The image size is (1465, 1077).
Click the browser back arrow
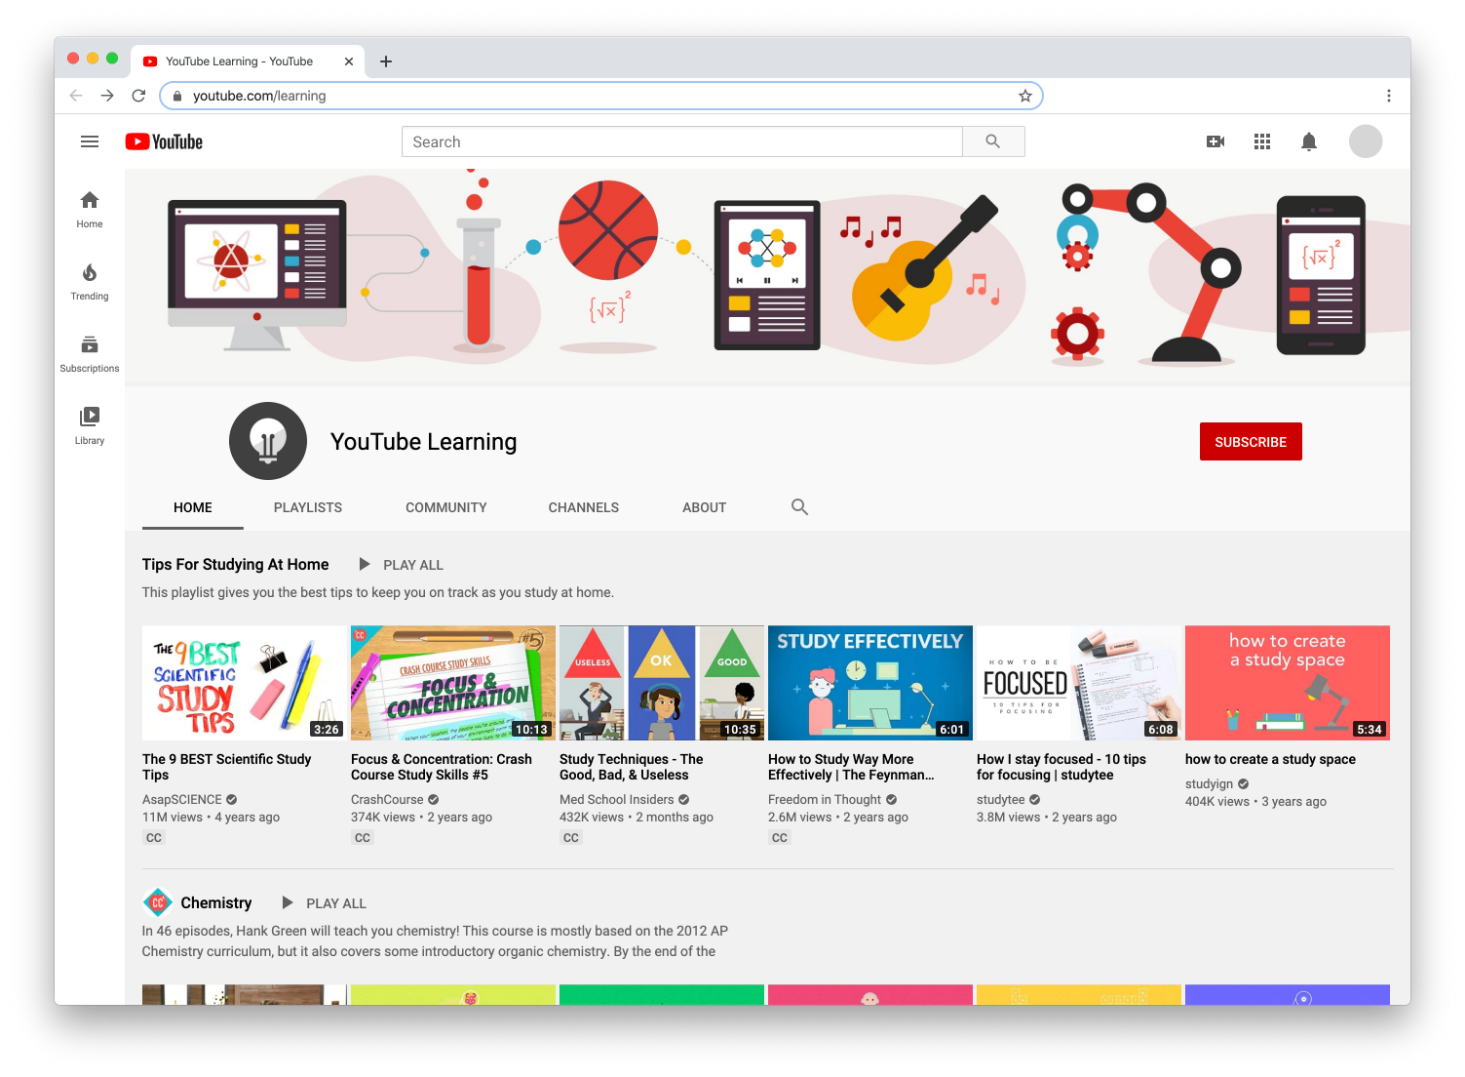(x=76, y=96)
